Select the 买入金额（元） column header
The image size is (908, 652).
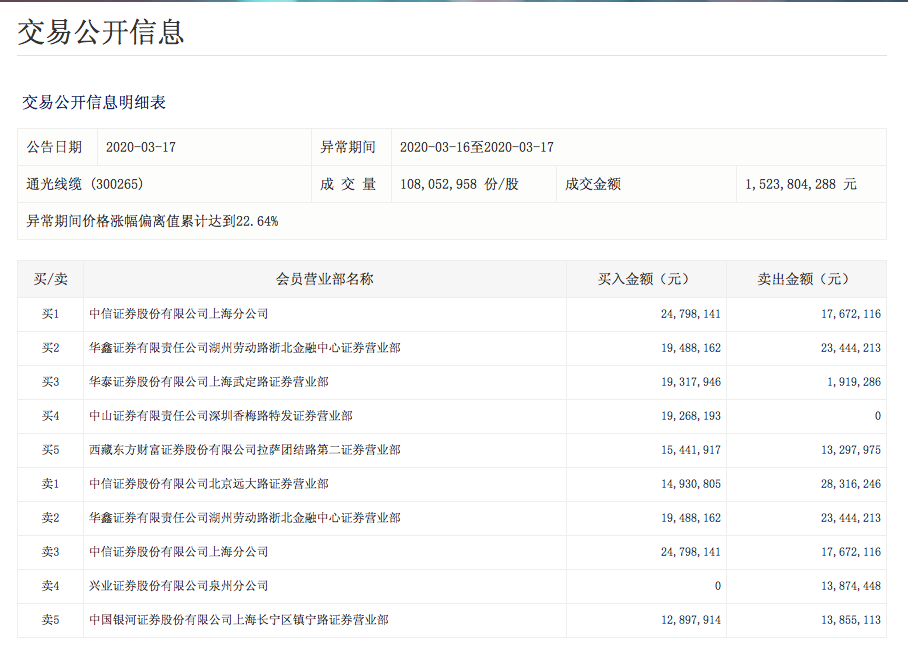click(x=645, y=279)
